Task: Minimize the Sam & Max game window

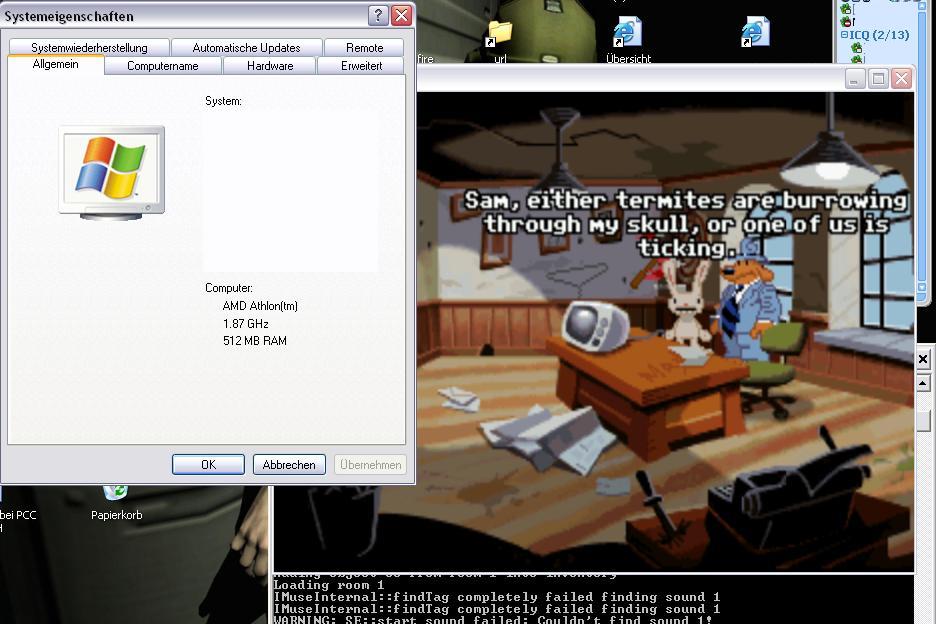Action: [855, 78]
